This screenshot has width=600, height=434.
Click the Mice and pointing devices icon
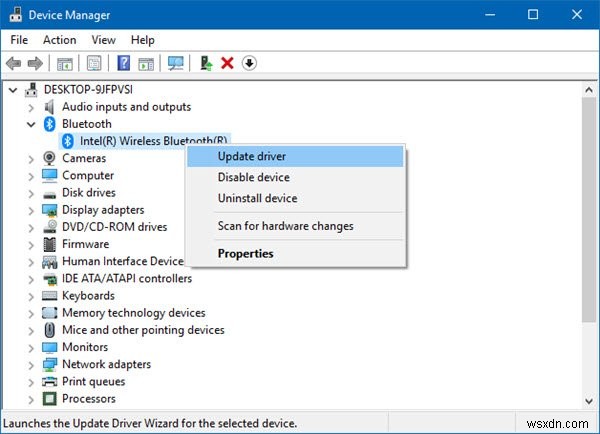coord(49,330)
